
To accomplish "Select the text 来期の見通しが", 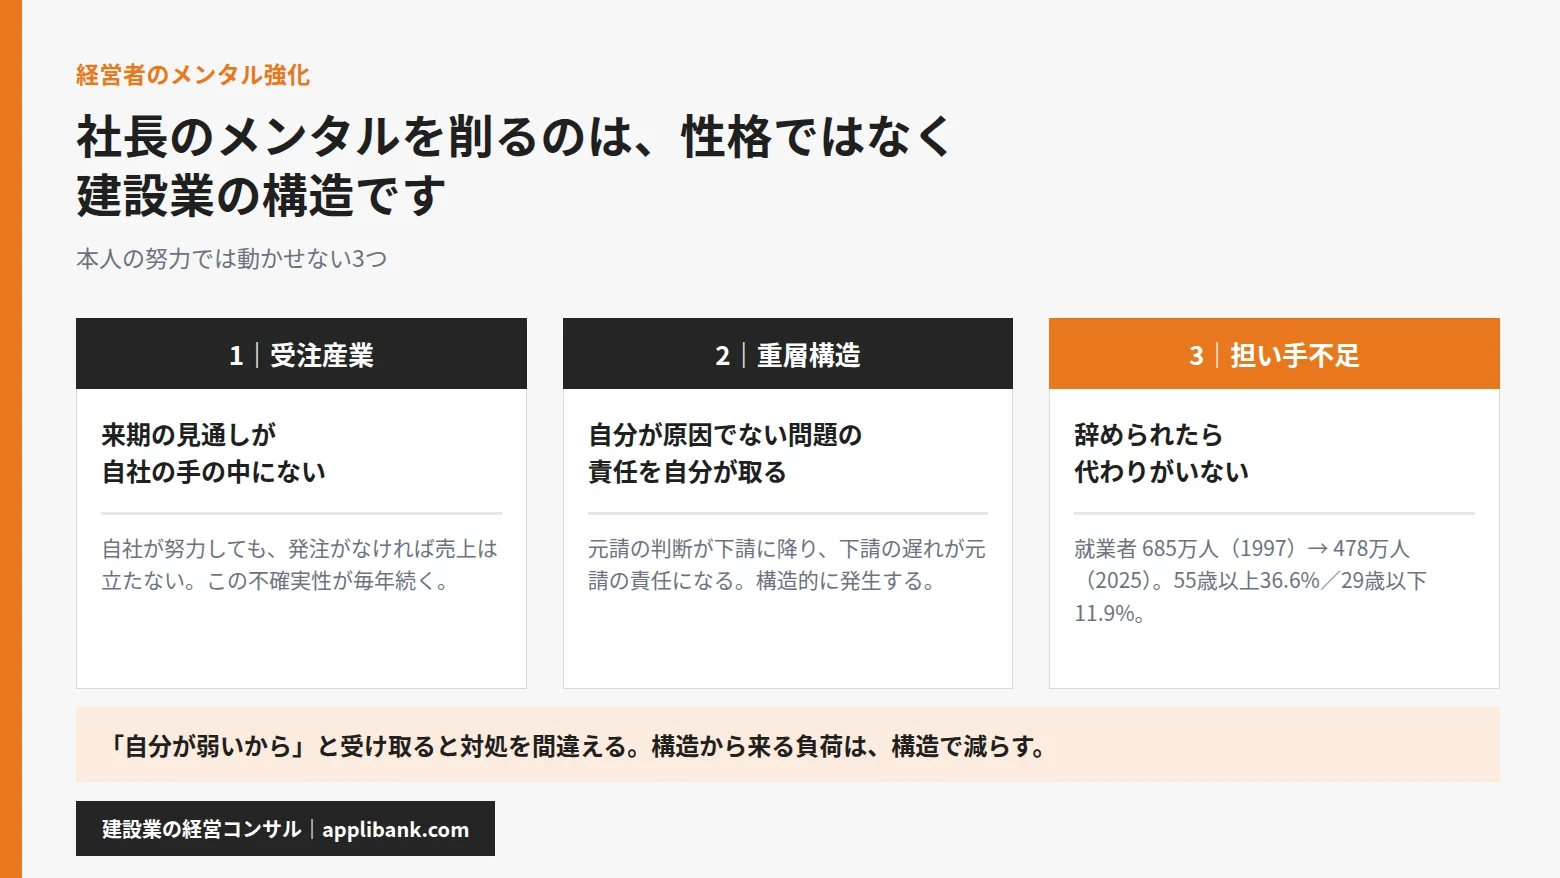I will click(x=189, y=435).
